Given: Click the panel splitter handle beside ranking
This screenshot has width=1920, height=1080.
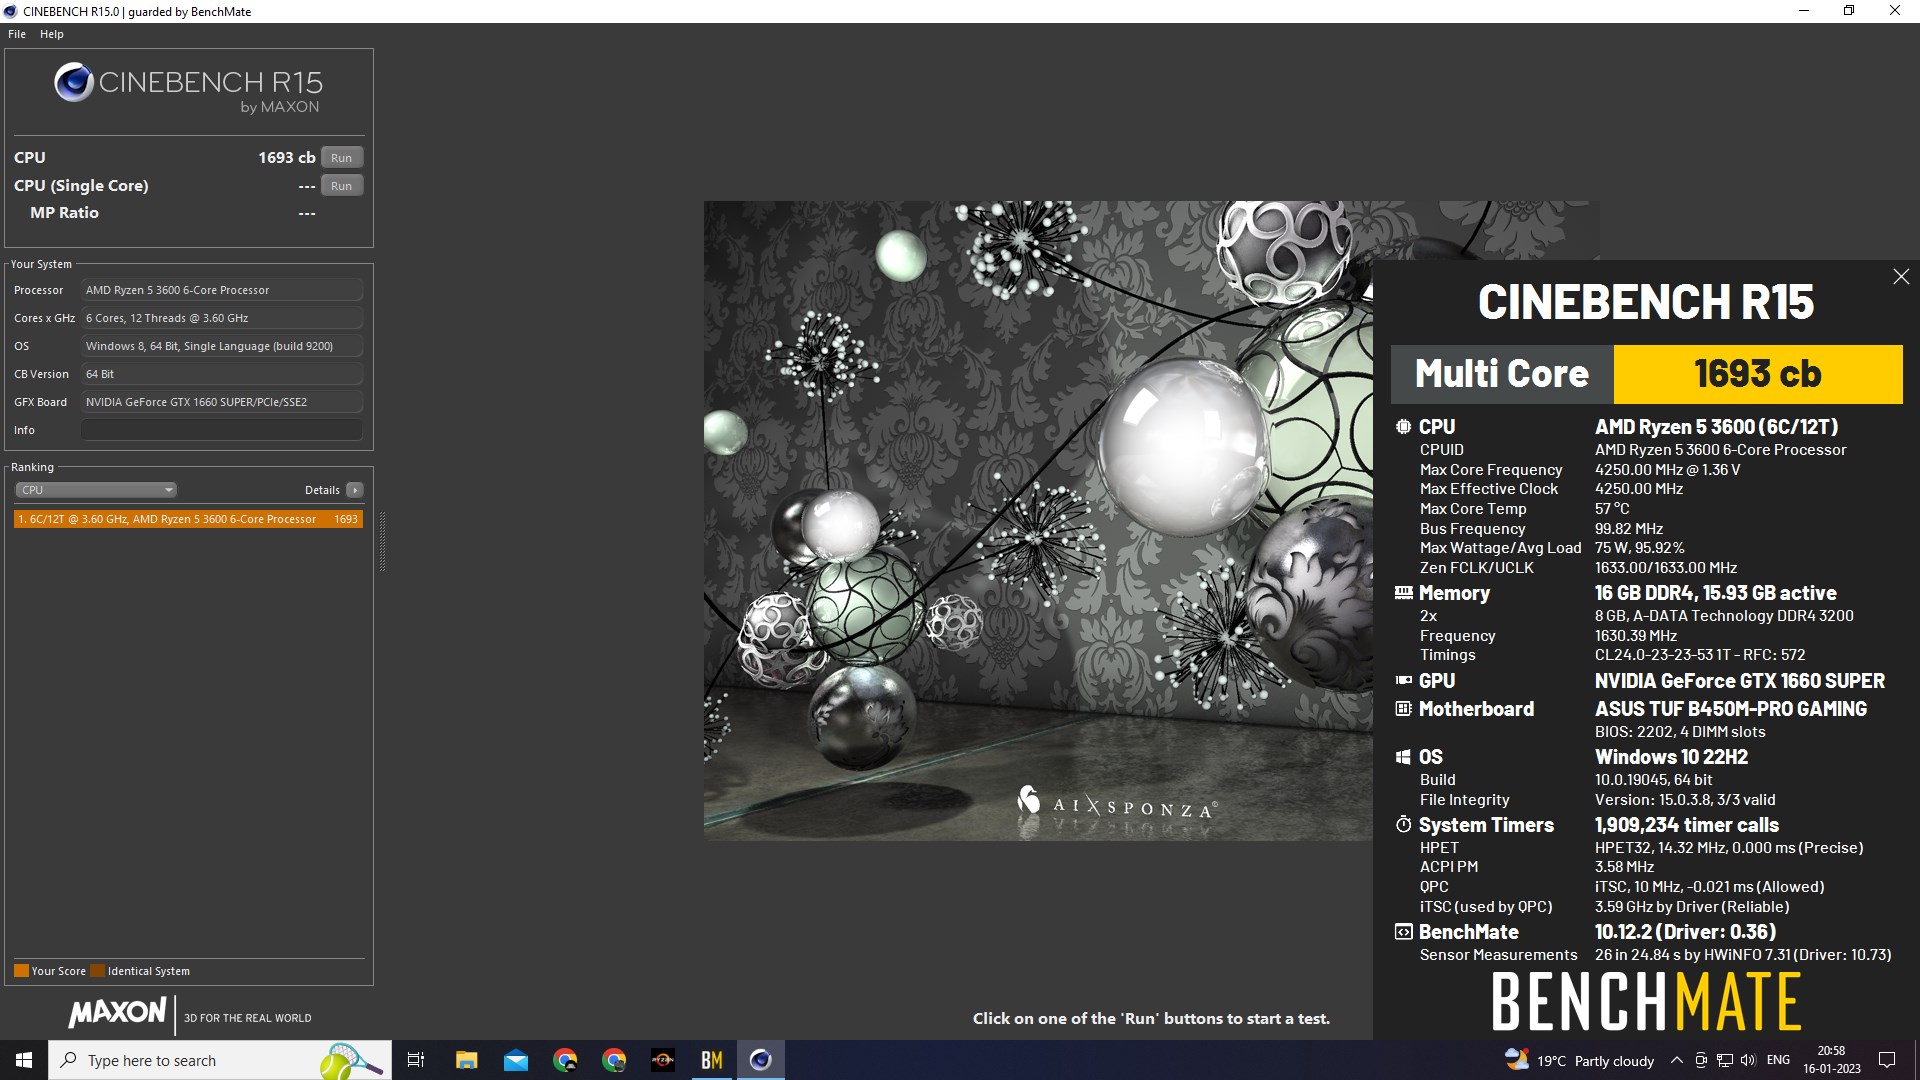Looking at the screenshot, I should click(x=382, y=540).
